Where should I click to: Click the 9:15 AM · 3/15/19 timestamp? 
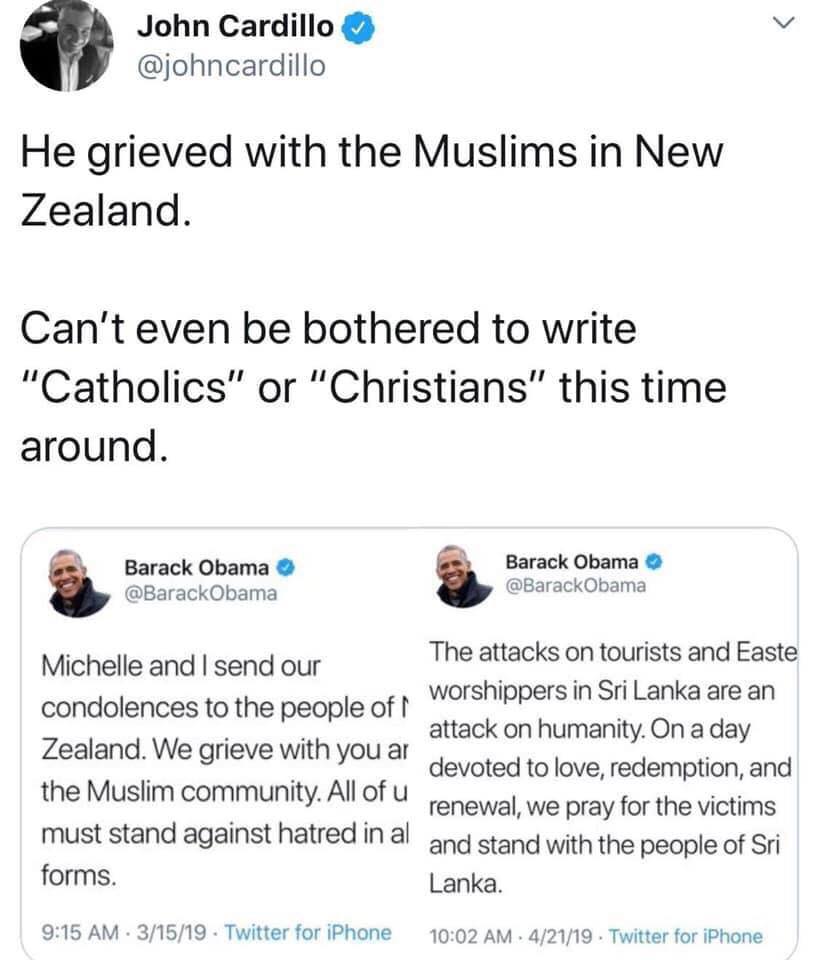point(127,933)
